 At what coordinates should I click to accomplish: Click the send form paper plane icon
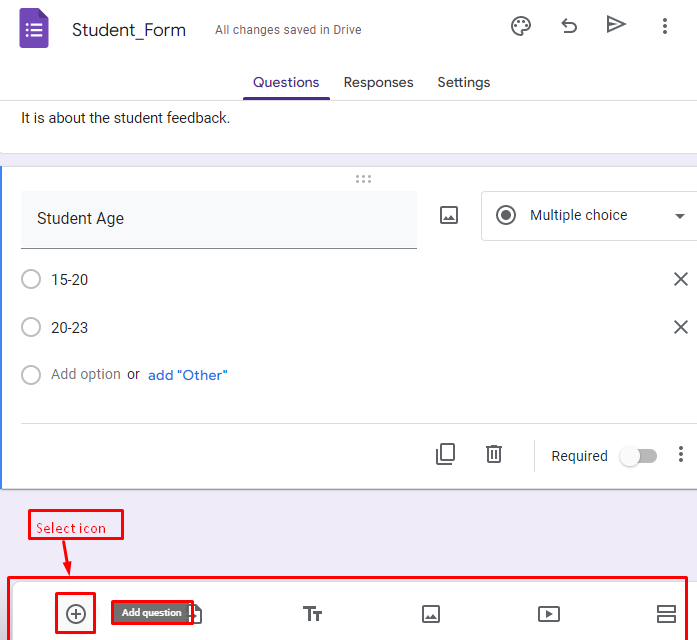(x=616, y=24)
